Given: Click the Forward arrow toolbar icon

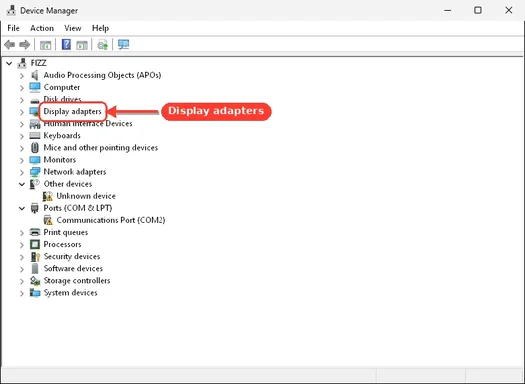Looking at the screenshot, I should (24, 44).
